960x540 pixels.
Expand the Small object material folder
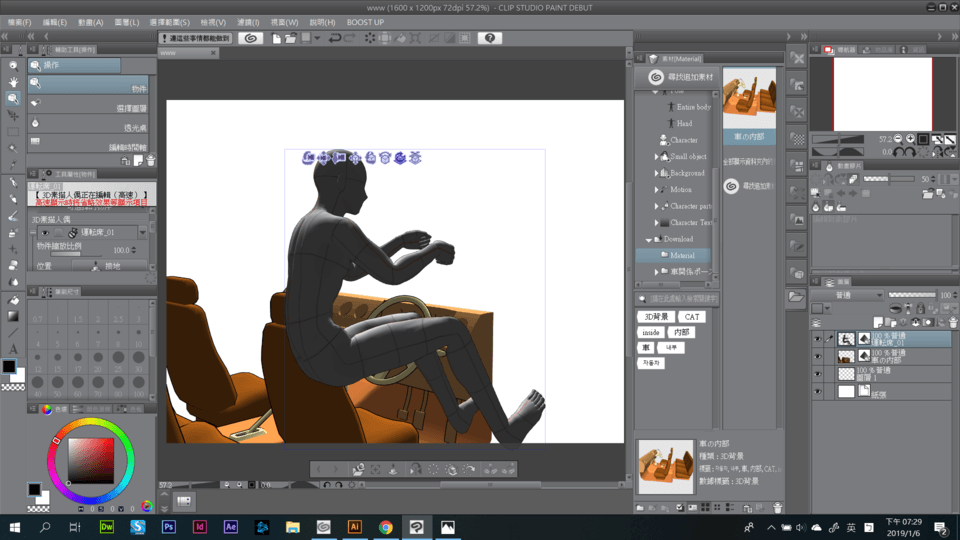tap(657, 157)
